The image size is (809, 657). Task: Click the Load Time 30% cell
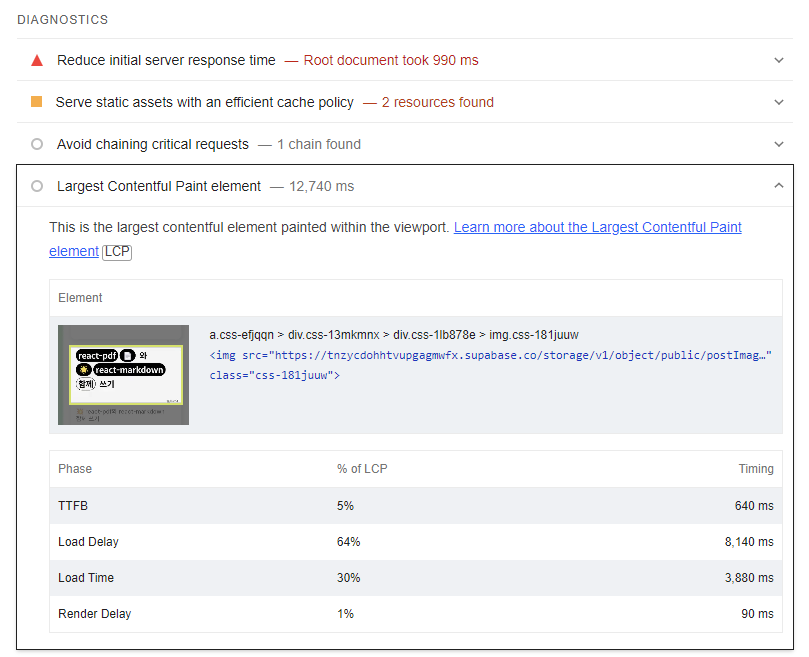tap(348, 578)
